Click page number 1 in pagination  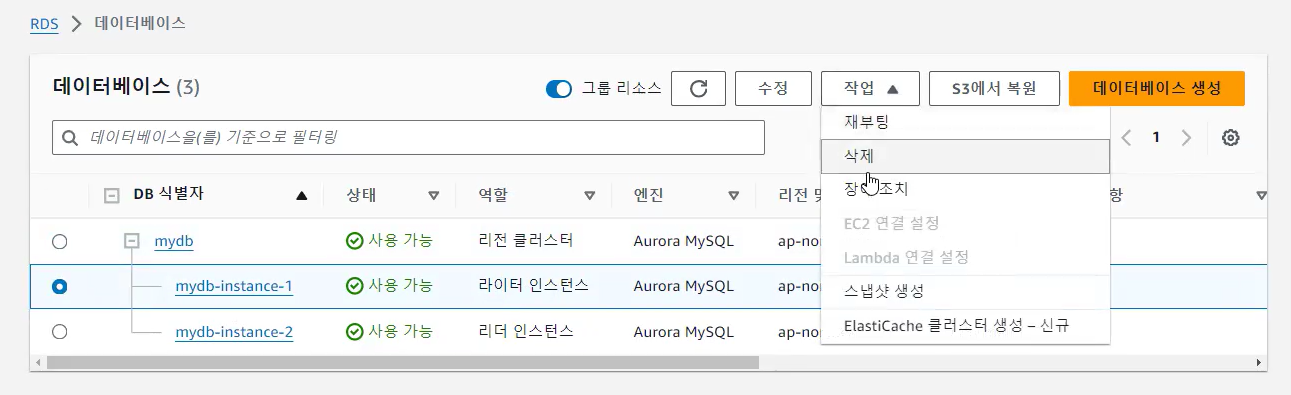click(x=1156, y=138)
